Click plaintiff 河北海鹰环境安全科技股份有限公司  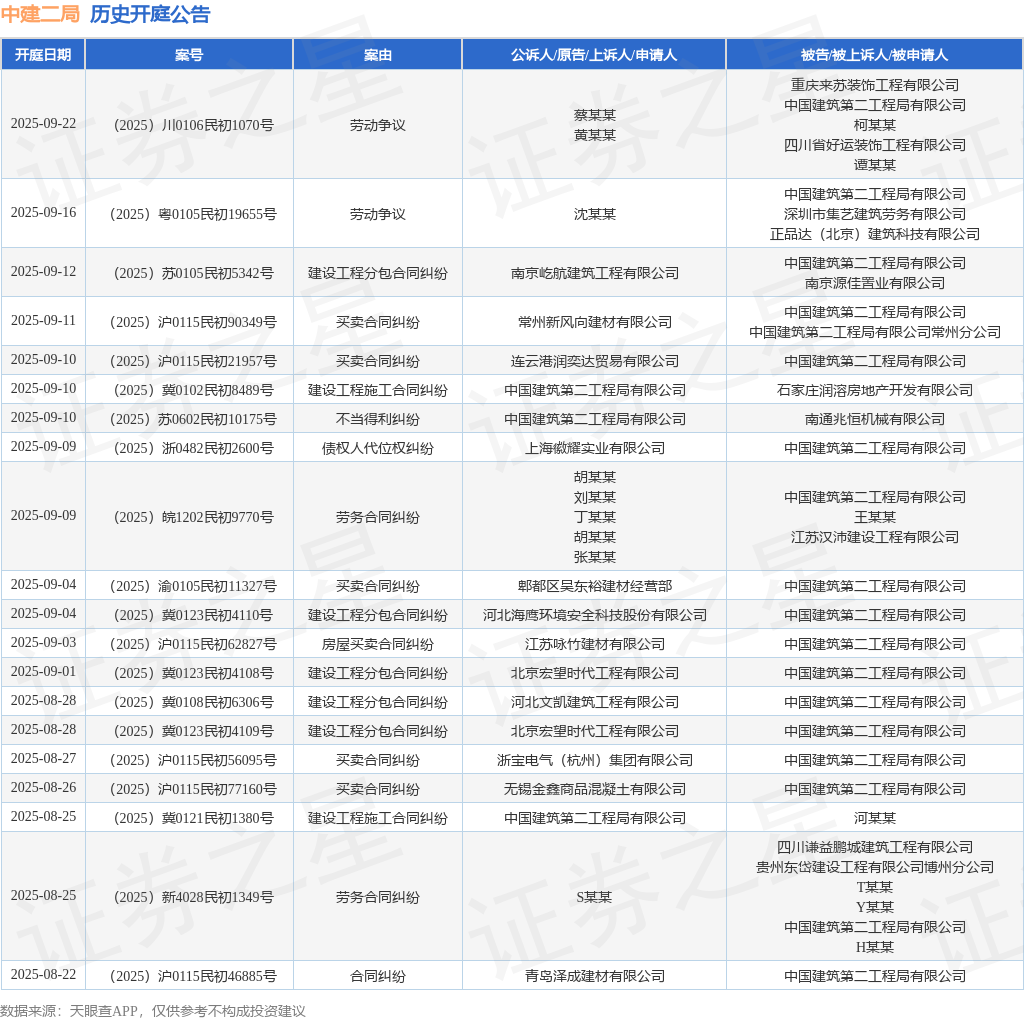point(595,615)
